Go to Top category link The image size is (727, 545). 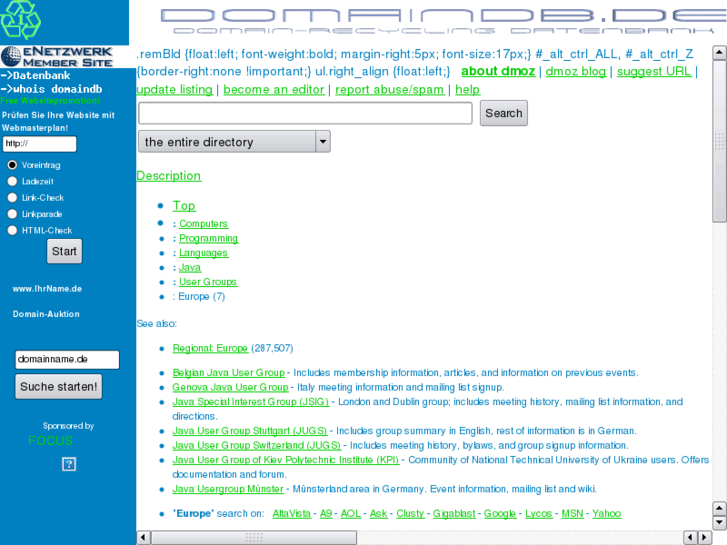184,205
